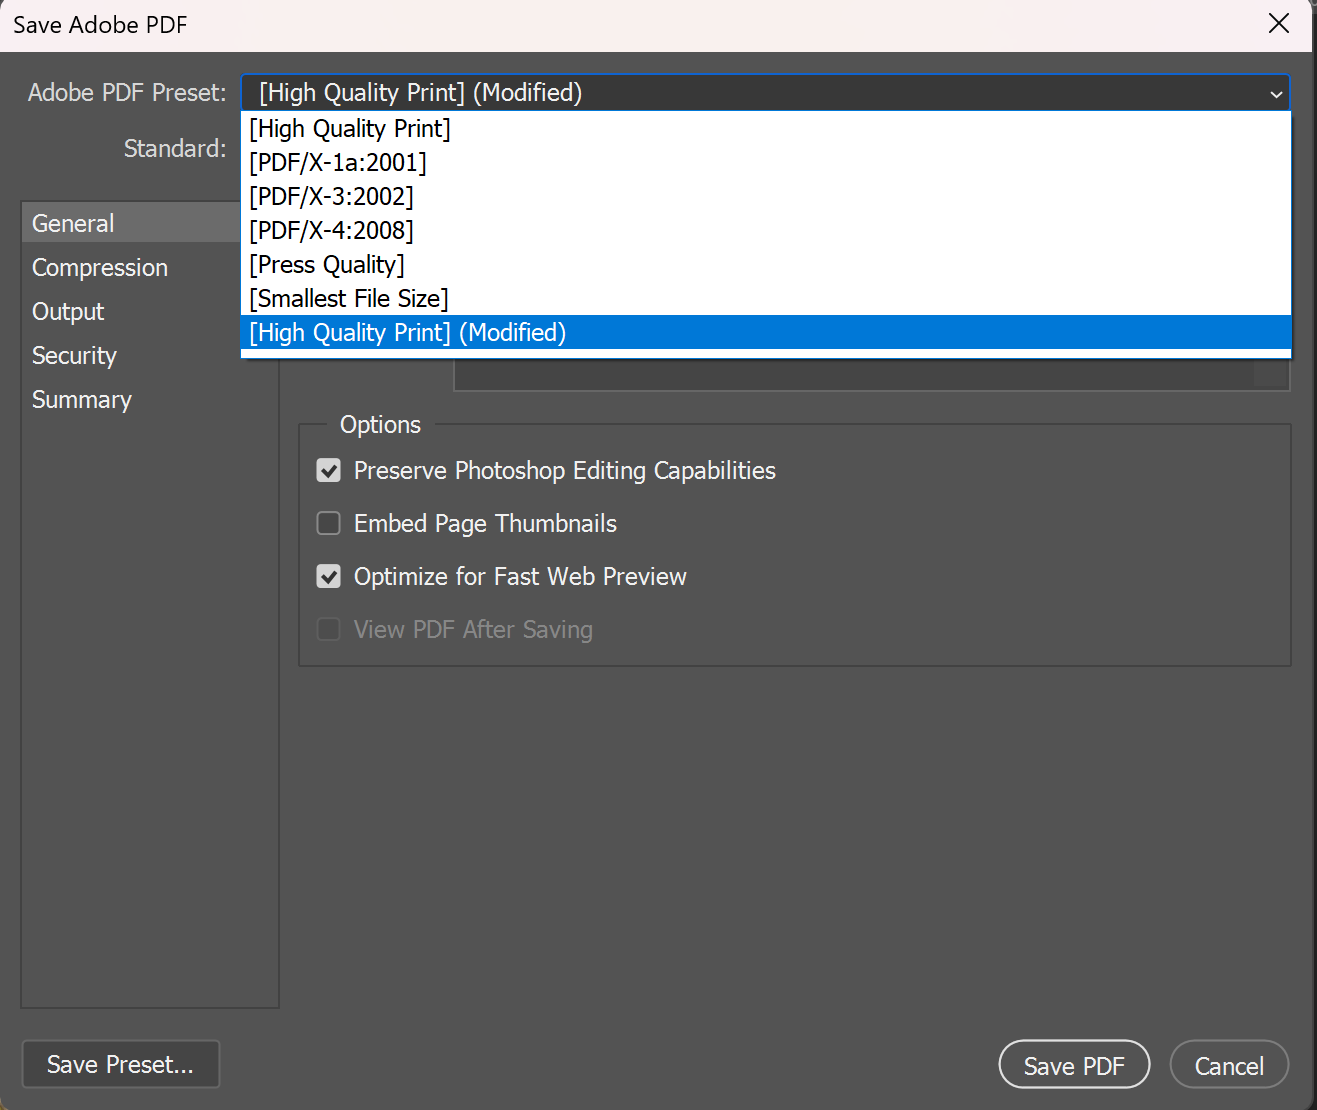The height and width of the screenshot is (1110, 1317).
Task: Choose [High Quality Print] (Modified) in list
Action: [766, 333]
